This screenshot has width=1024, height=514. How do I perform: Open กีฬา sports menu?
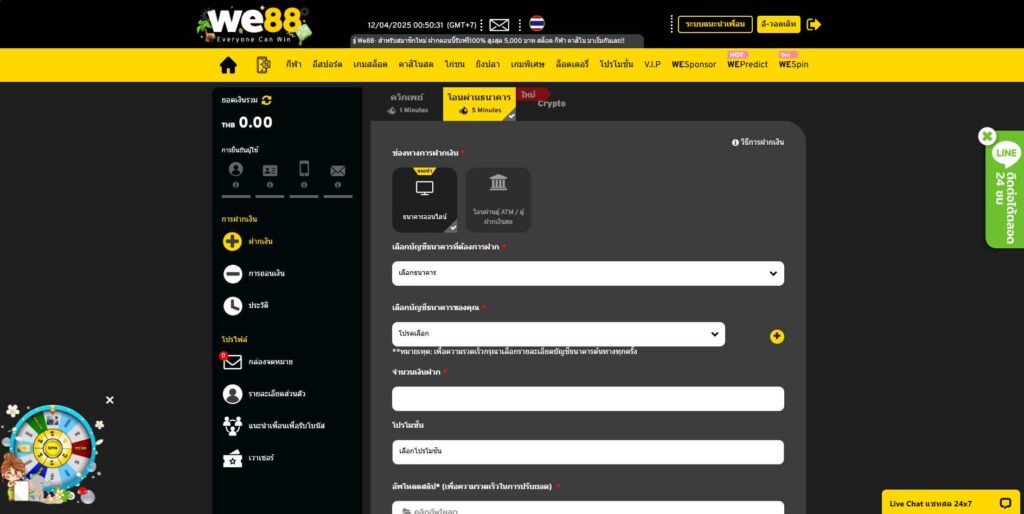pos(293,64)
